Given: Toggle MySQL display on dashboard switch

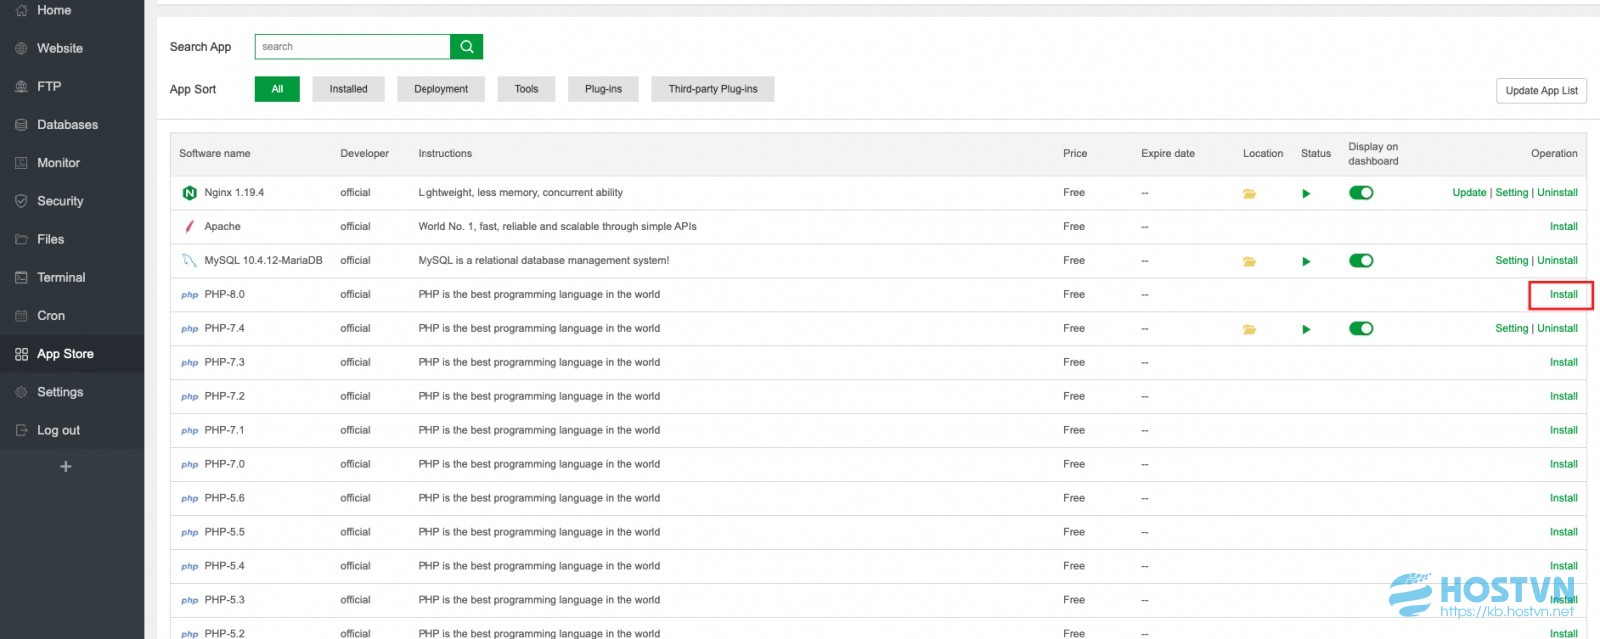Looking at the screenshot, I should (x=1361, y=261).
